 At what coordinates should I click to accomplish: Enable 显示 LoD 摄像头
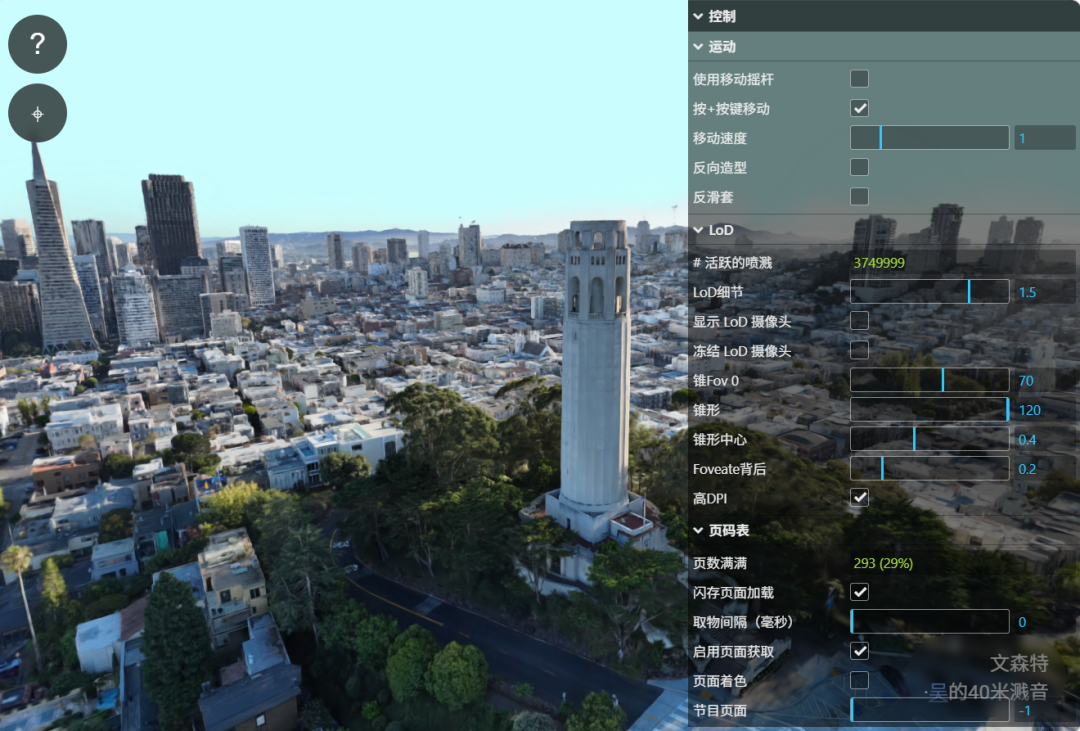(x=859, y=321)
